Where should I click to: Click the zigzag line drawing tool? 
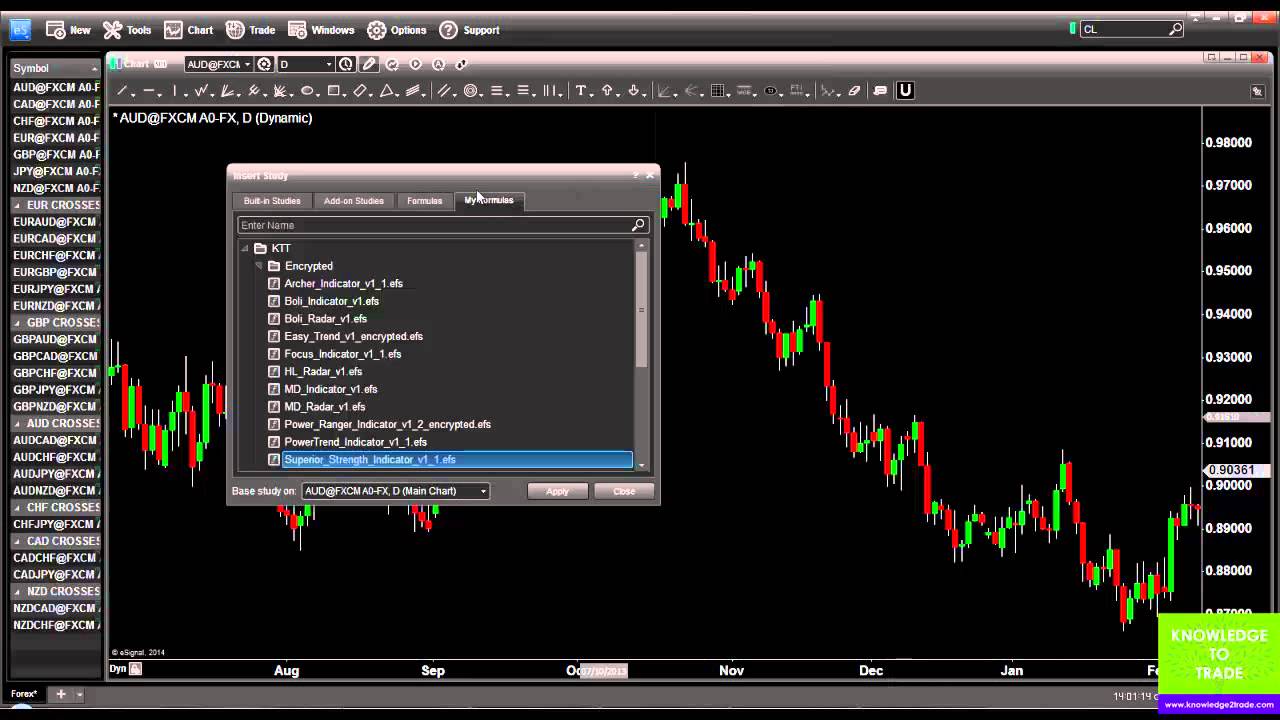tap(201, 91)
